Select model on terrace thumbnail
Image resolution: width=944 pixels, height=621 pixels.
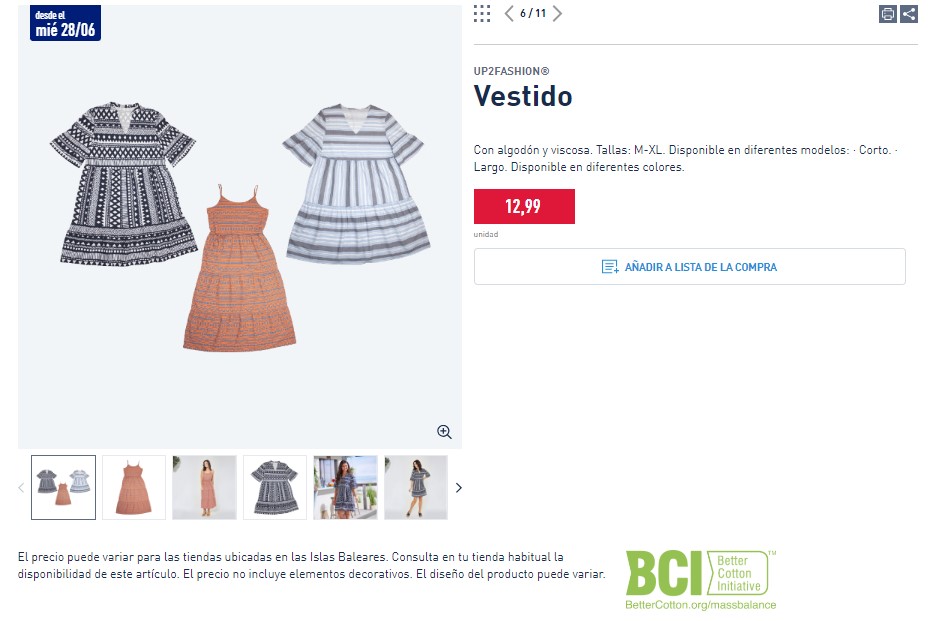pos(346,487)
